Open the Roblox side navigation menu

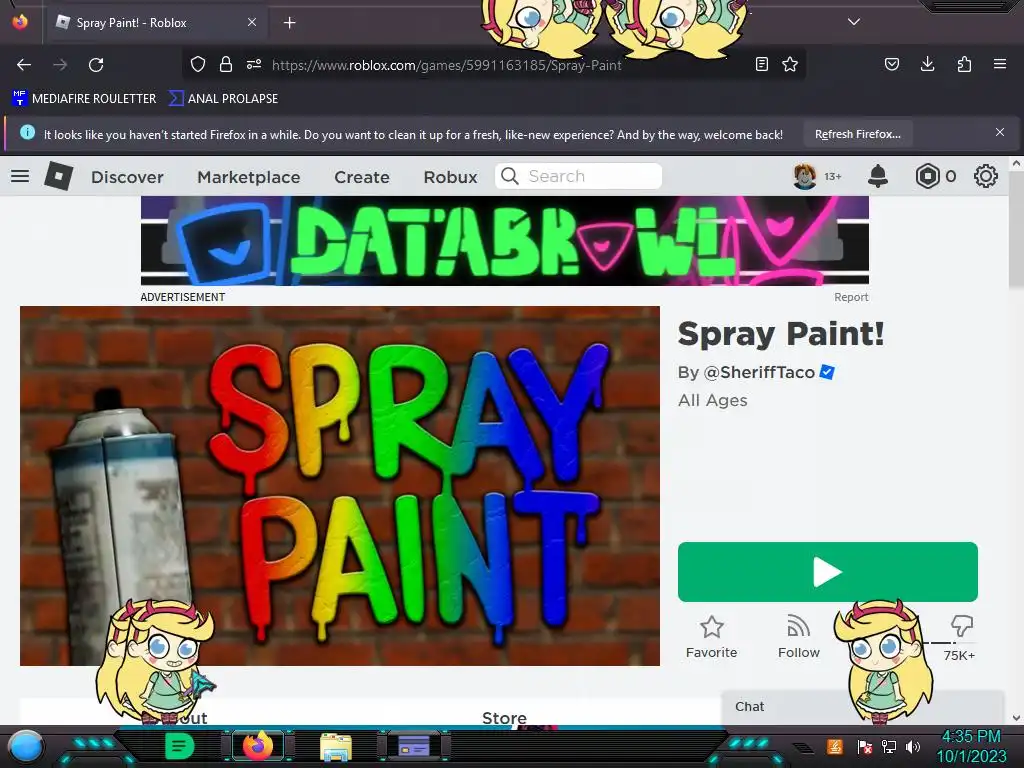point(20,176)
